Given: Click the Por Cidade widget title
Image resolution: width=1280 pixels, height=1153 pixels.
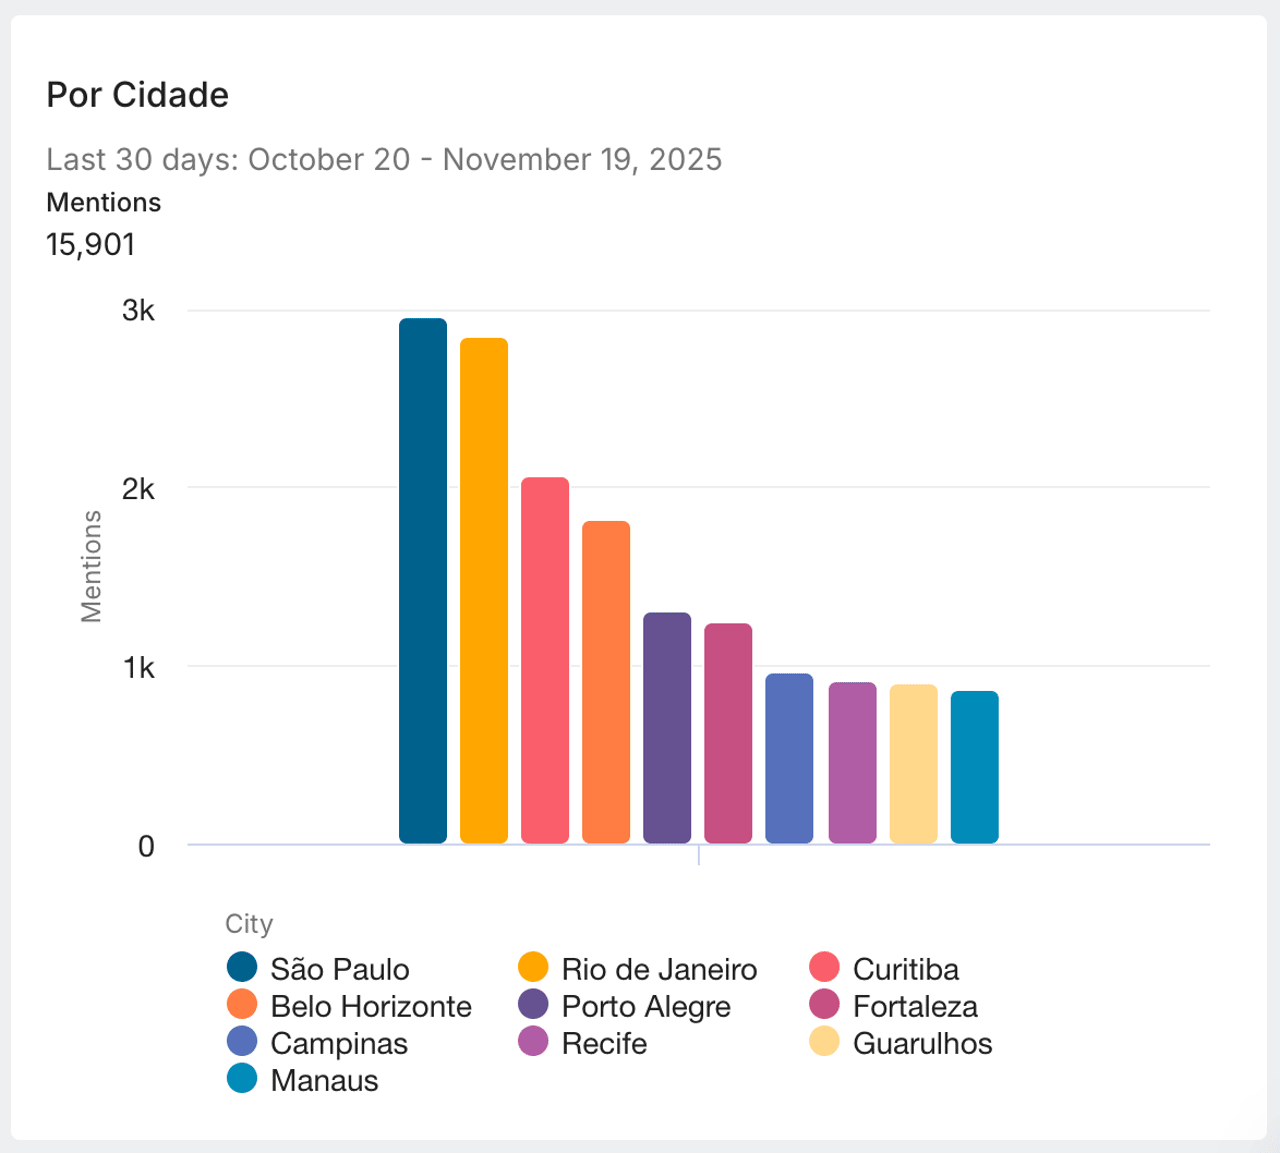Looking at the screenshot, I should tap(138, 95).
